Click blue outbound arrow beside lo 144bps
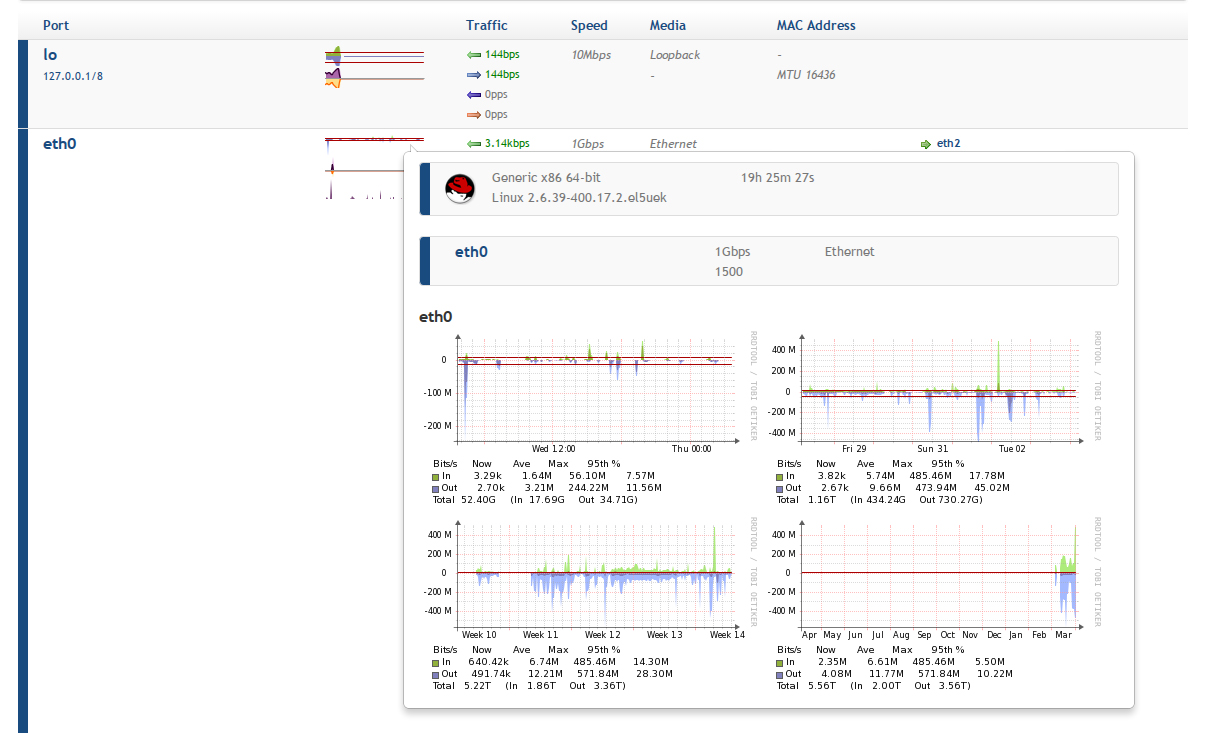This screenshot has height=733, width=1207. click(474, 75)
